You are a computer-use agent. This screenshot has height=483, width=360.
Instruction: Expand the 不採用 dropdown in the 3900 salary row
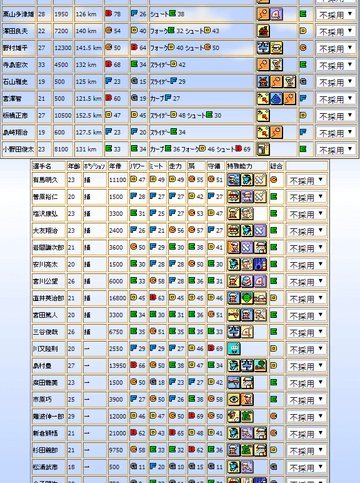click(x=306, y=400)
